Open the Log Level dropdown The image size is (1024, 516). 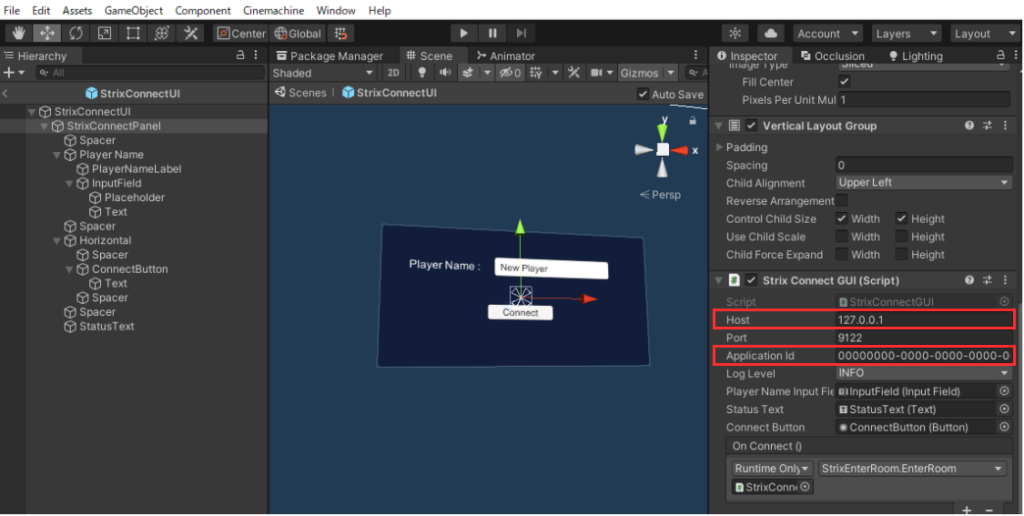tap(924, 373)
